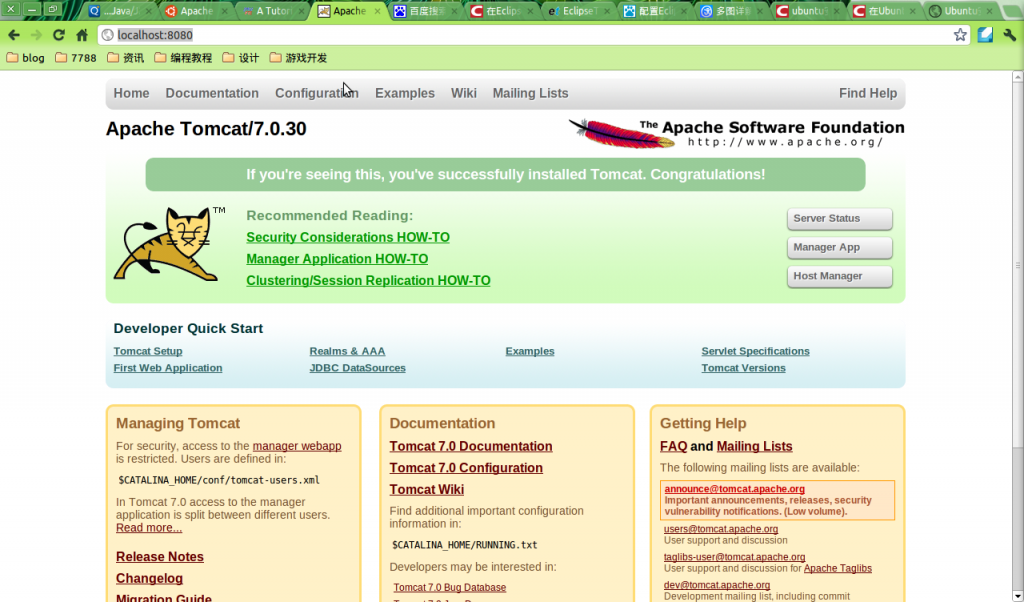The image size is (1024, 602).
Task: Open the 7788 bookmarks folder
Action: [76, 58]
